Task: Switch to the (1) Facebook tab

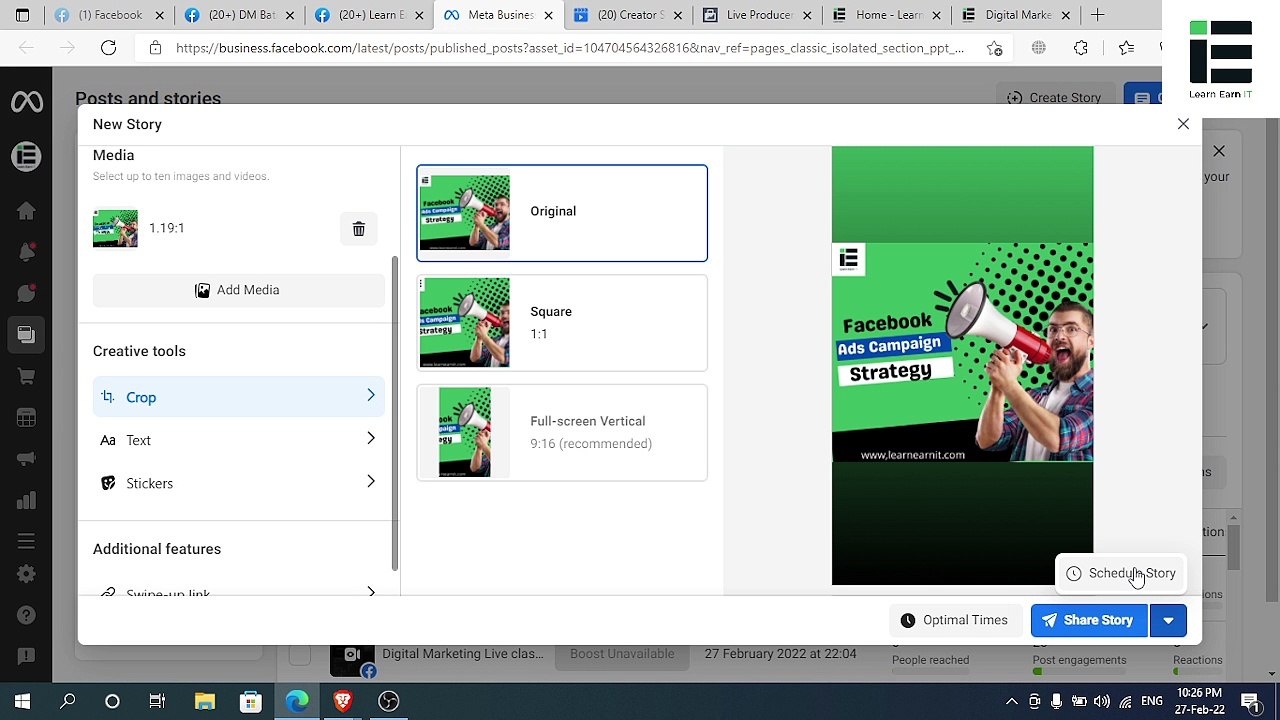Action: pos(107,15)
